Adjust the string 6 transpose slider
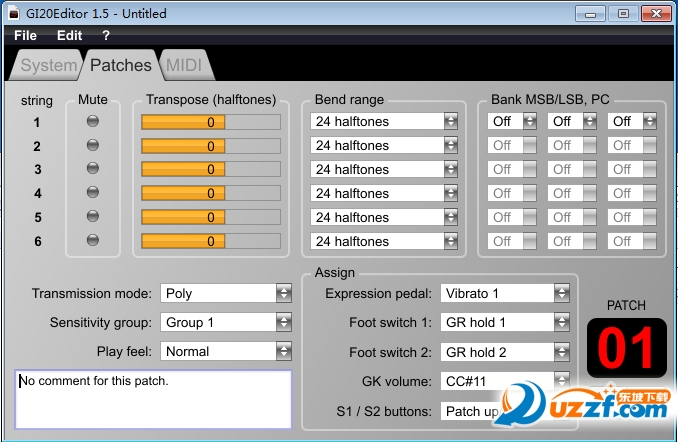Image resolution: width=678 pixels, height=442 pixels. coord(211,241)
